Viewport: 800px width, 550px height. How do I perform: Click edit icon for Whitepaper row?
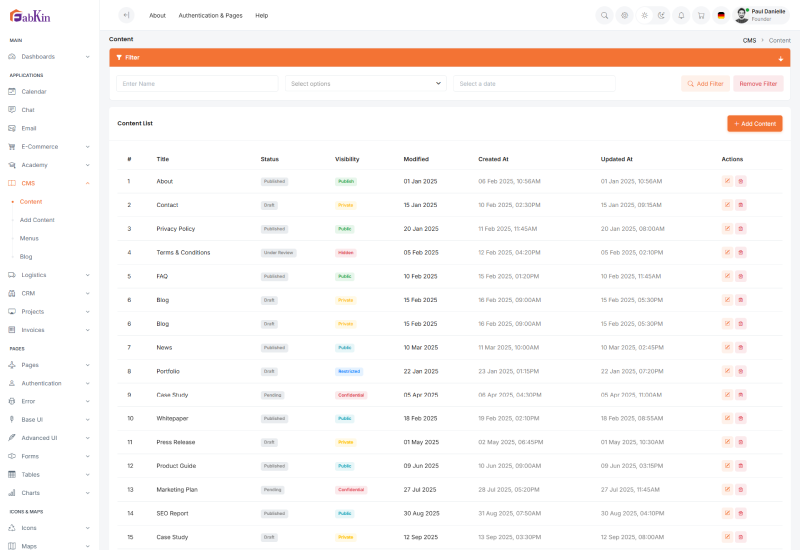point(727,418)
